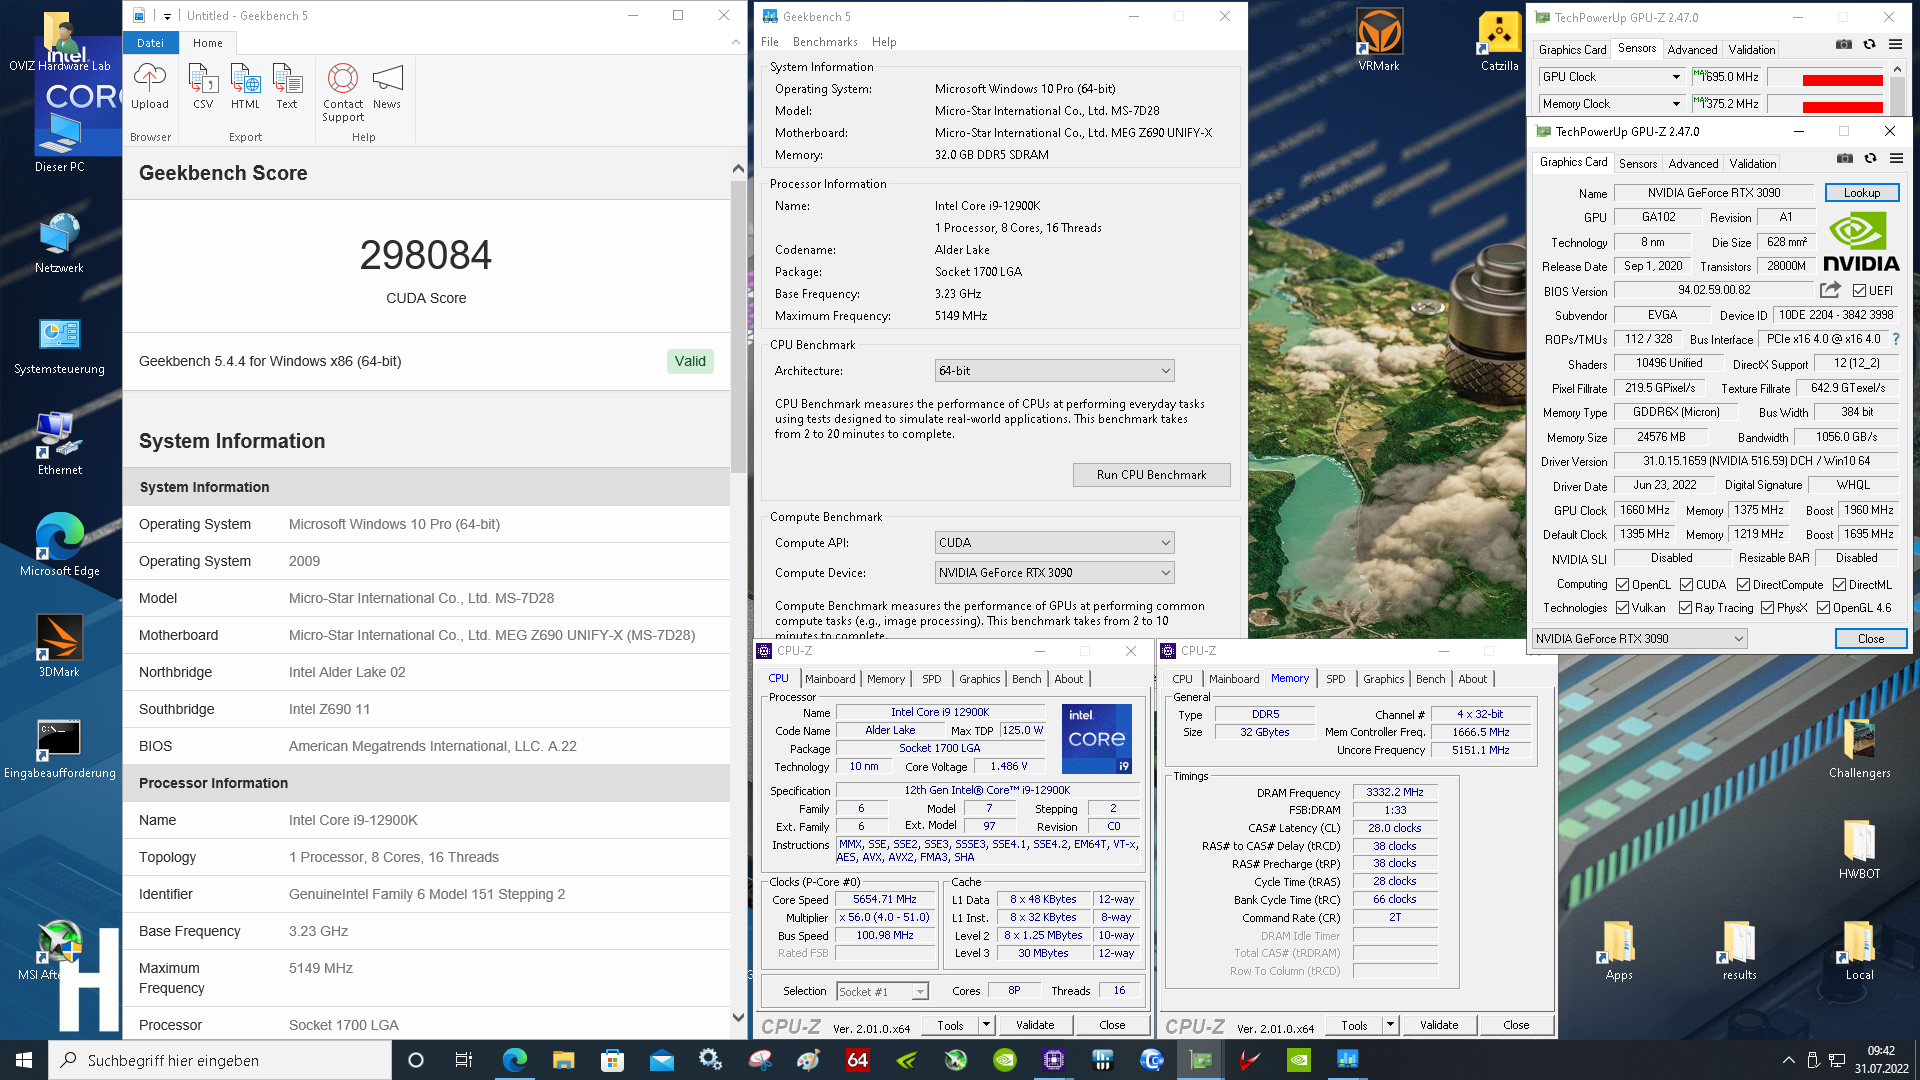
Task: Open the Compute API CUDA dropdown
Action: point(1054,543)
